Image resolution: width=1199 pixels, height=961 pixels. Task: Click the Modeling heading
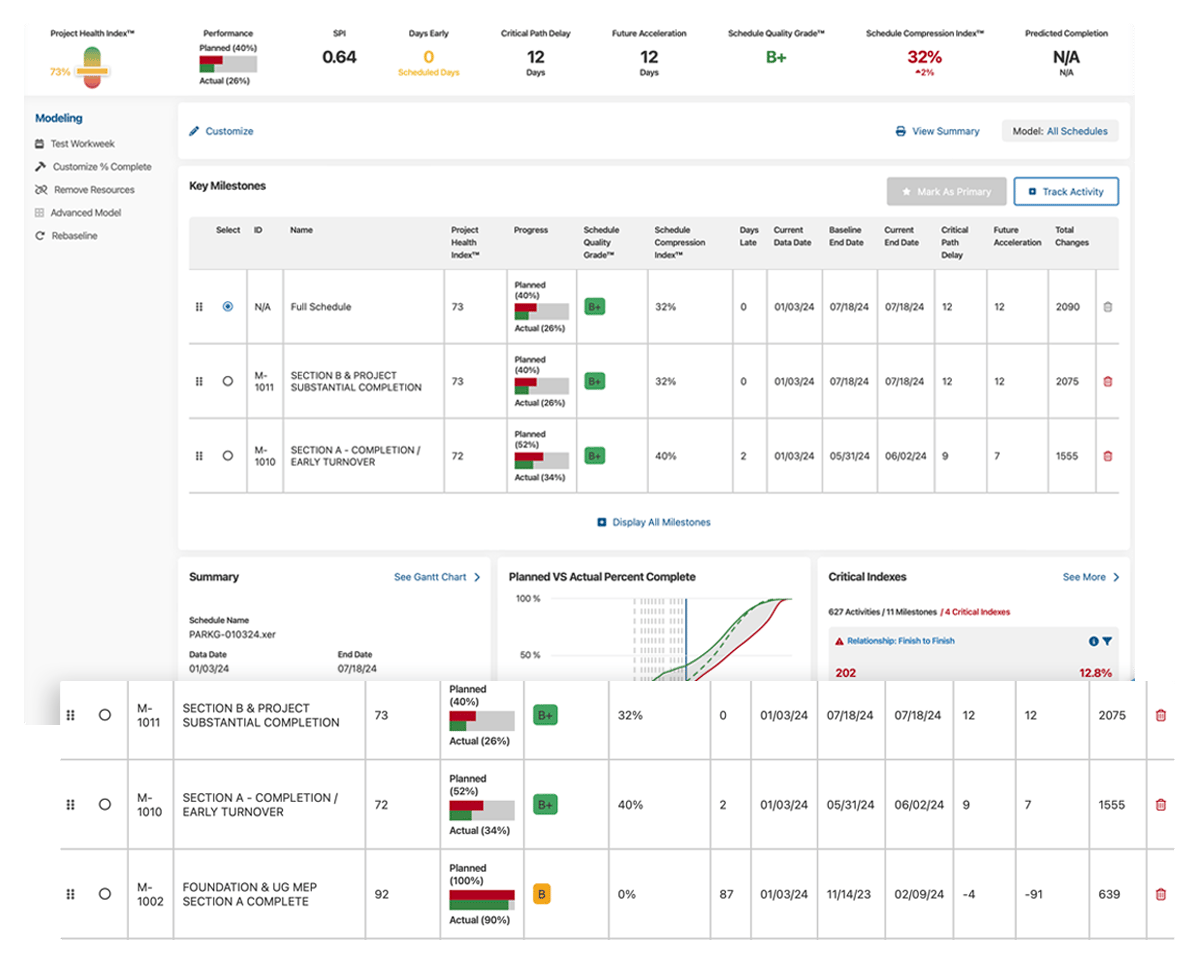coord(59,118)
